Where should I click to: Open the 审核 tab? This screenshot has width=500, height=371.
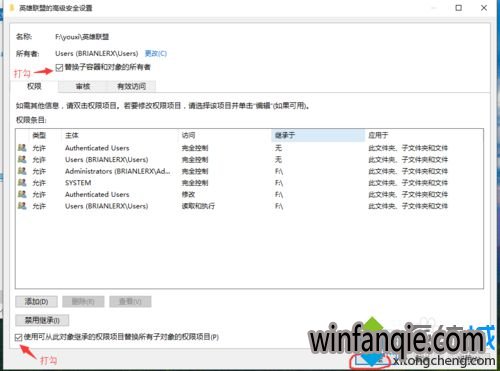click(83, 87)
